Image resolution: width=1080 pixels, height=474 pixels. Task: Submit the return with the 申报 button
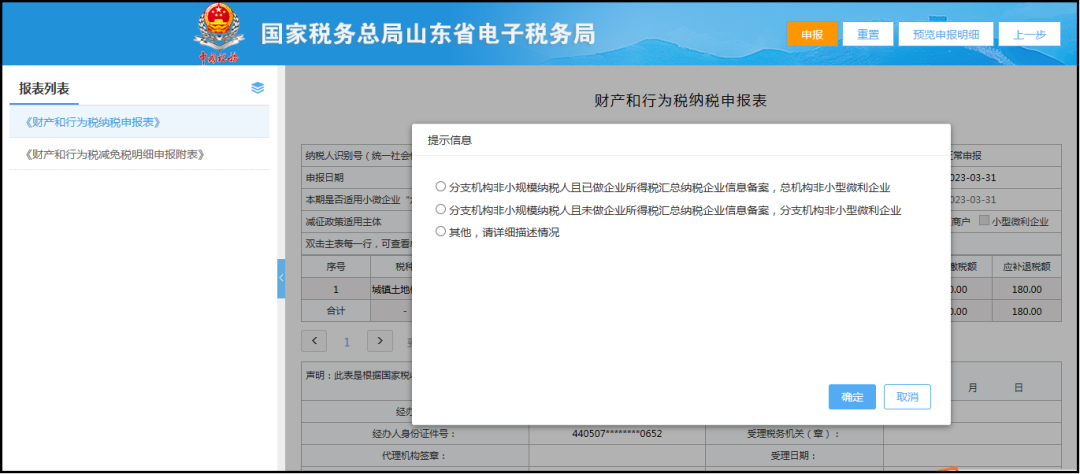click(812, 34)
